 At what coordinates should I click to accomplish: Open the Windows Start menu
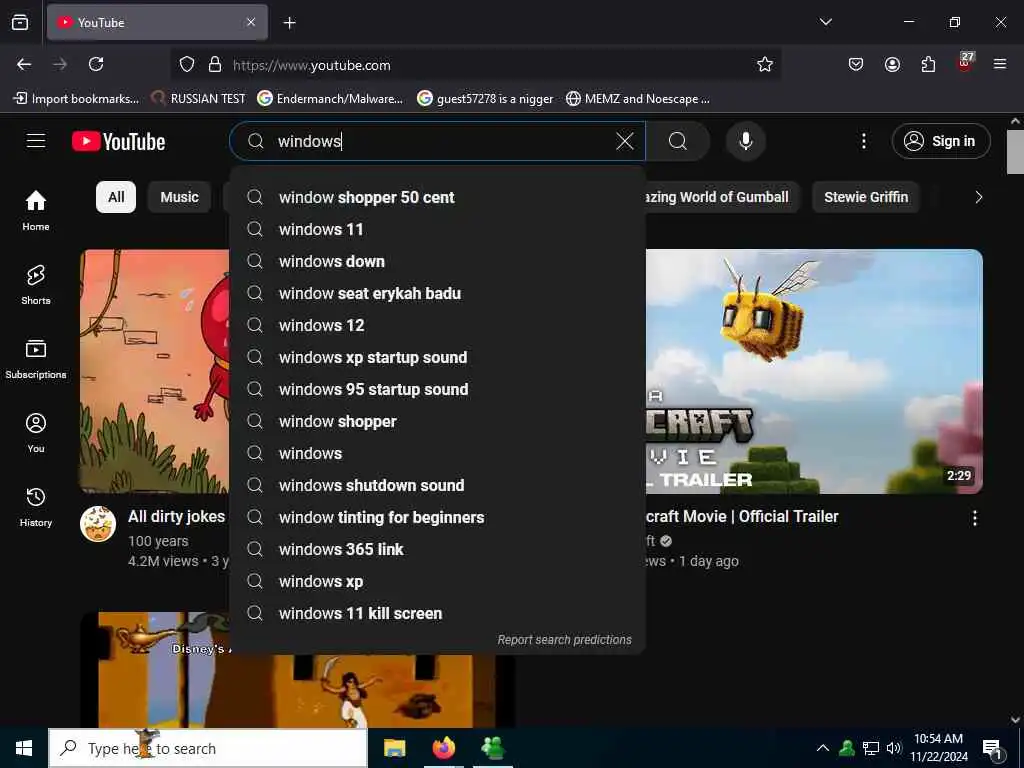click(24, 748)
